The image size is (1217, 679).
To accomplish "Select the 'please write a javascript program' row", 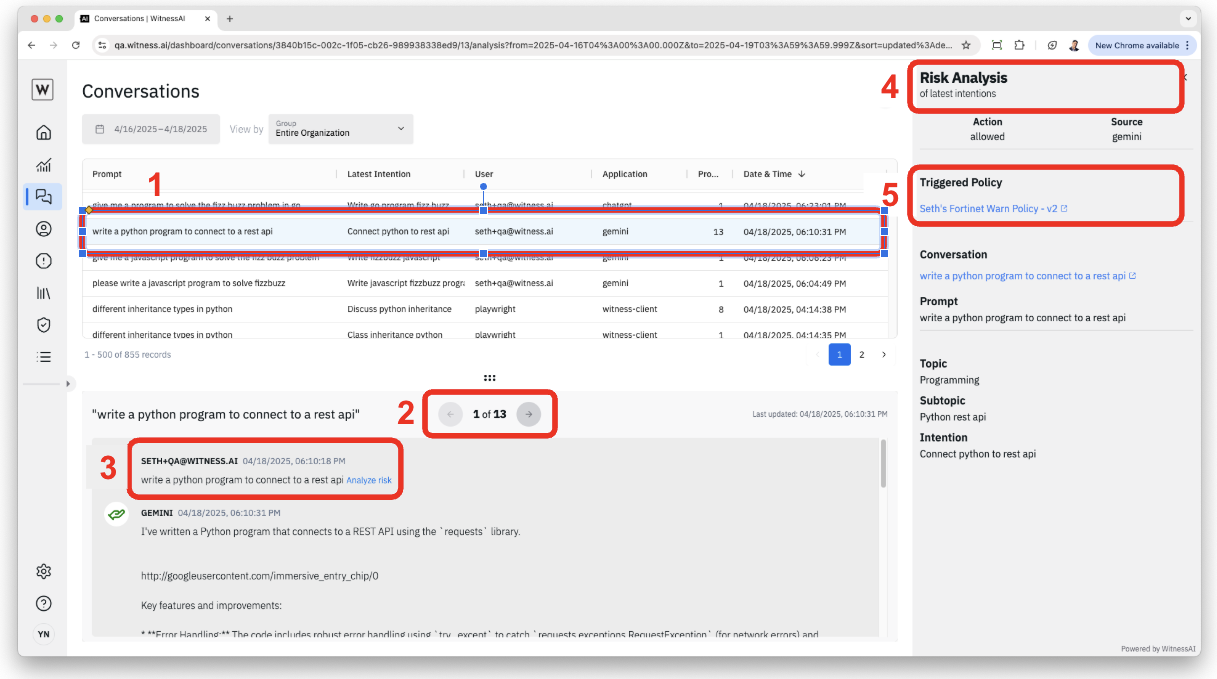I will [484, 283].
